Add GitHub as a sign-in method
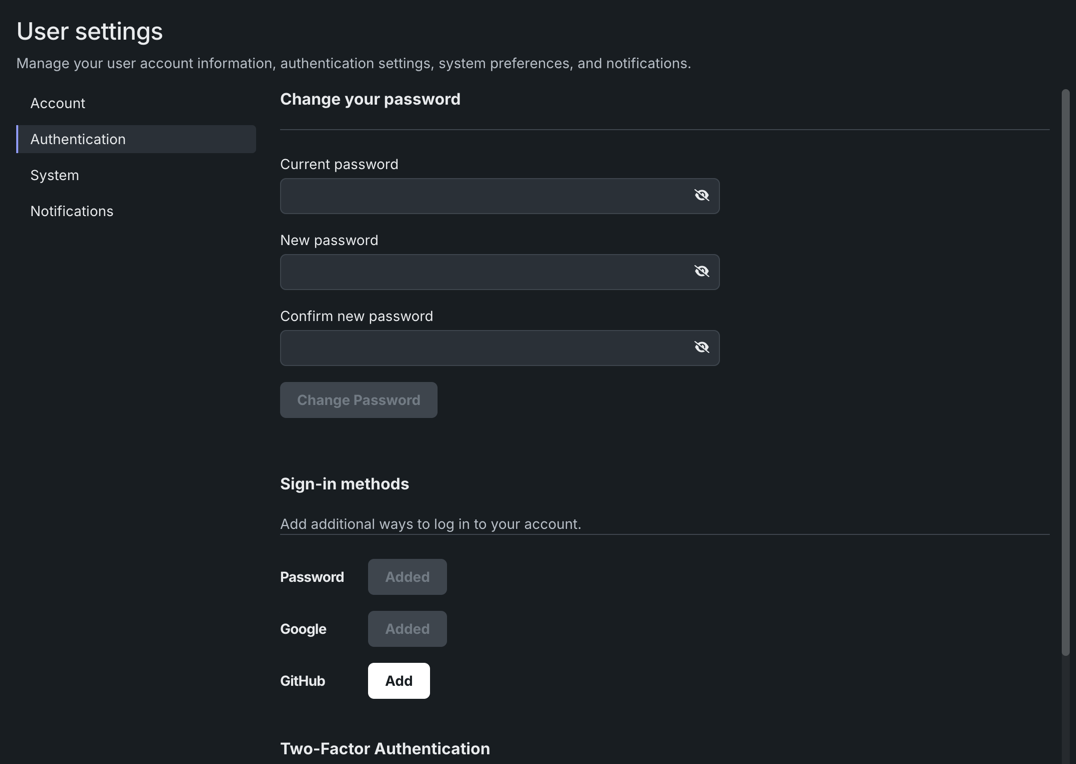This screenshot has height=764, width=1076. point(398,681)
